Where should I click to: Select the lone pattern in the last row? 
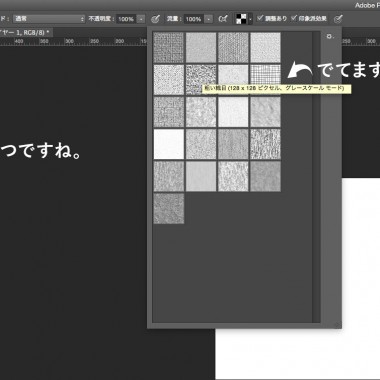coord(169,209)
